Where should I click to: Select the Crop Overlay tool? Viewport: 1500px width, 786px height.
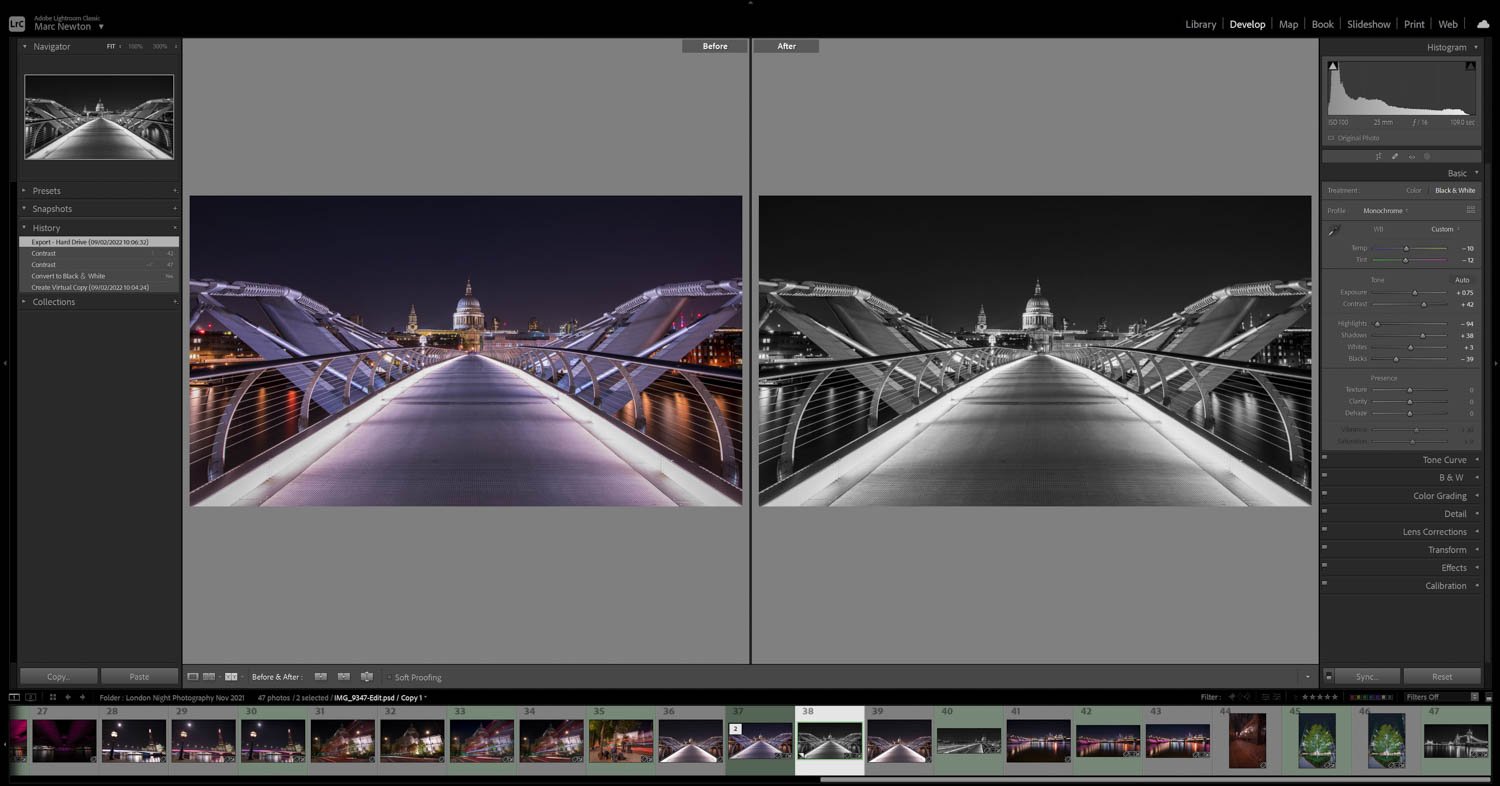1379,156
